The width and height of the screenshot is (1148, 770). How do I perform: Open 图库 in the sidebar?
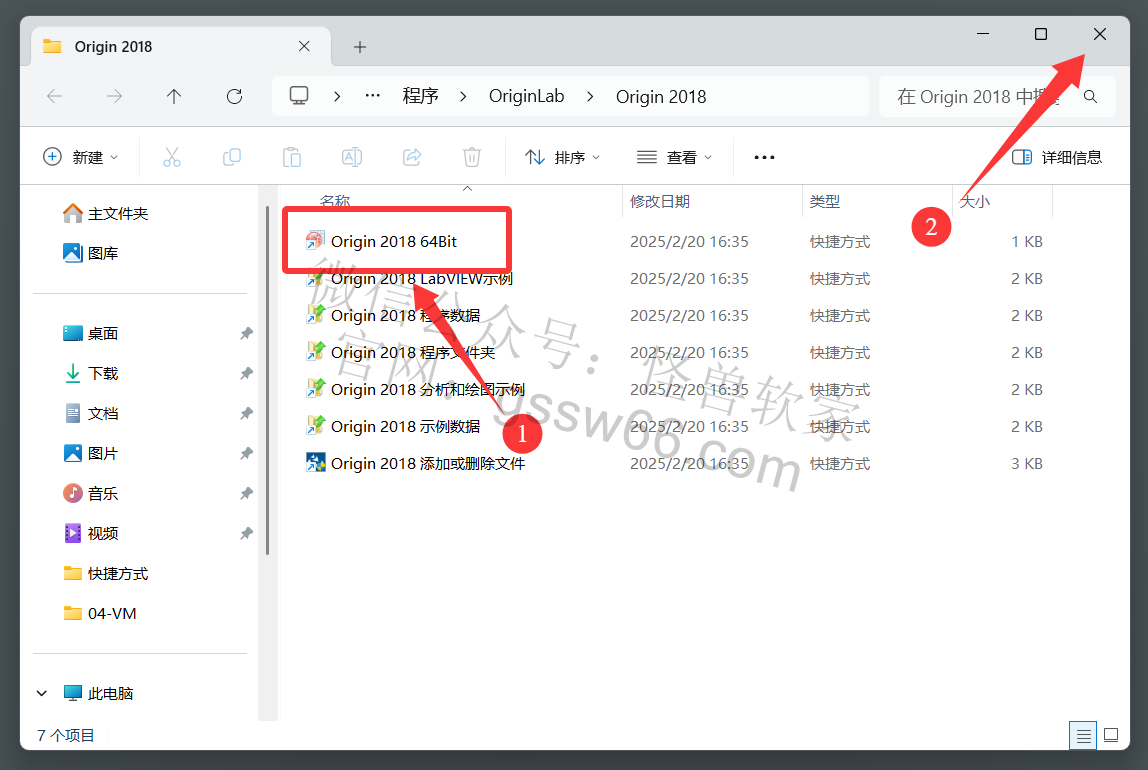tap(91, 253)
